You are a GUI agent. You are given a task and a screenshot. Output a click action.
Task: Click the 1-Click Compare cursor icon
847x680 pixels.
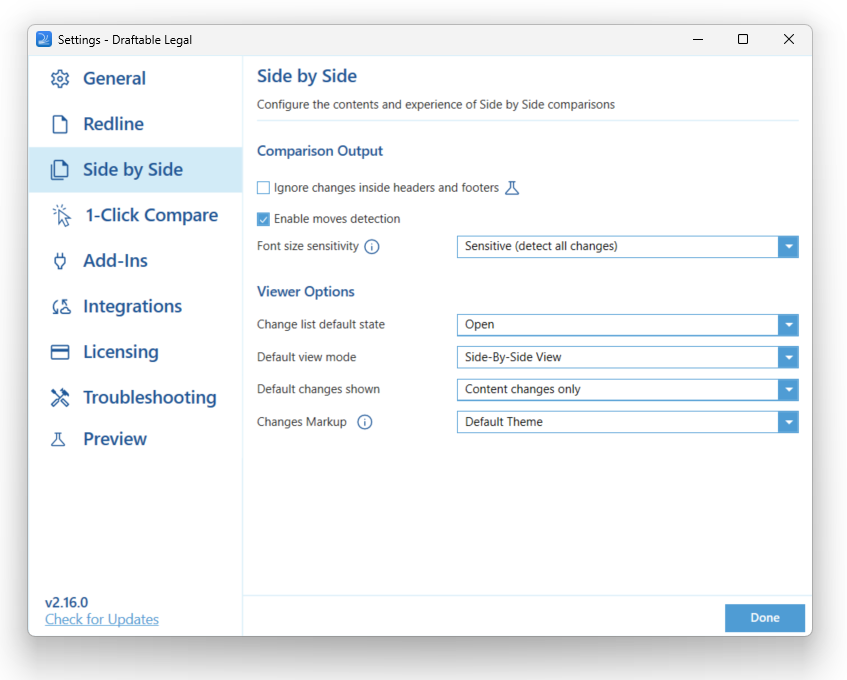click(62, 216)
